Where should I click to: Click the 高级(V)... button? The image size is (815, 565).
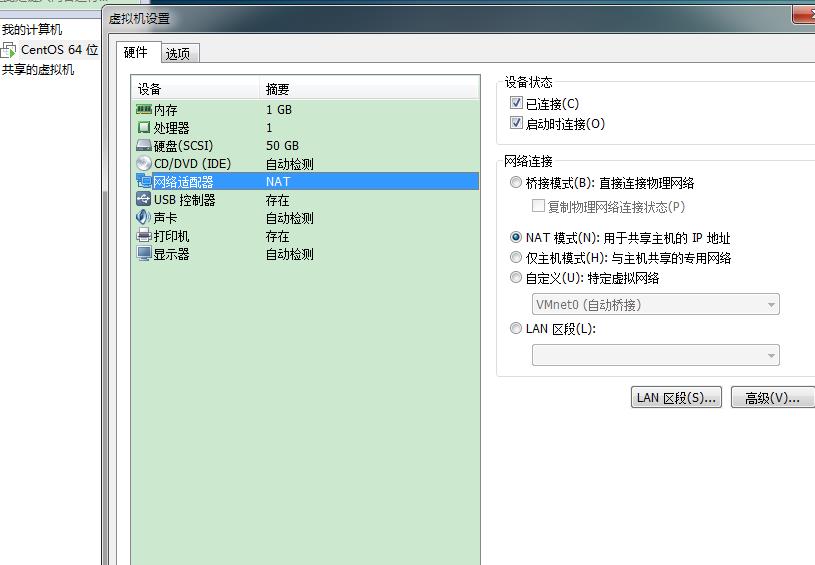coord(772,398)
